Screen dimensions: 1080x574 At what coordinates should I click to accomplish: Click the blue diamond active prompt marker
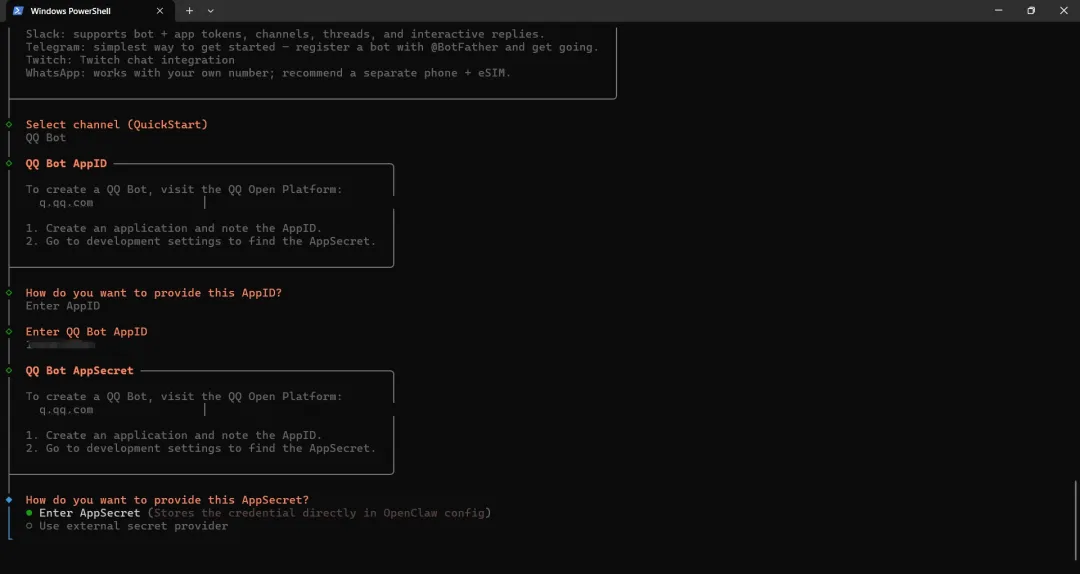[x=9, y=500]
